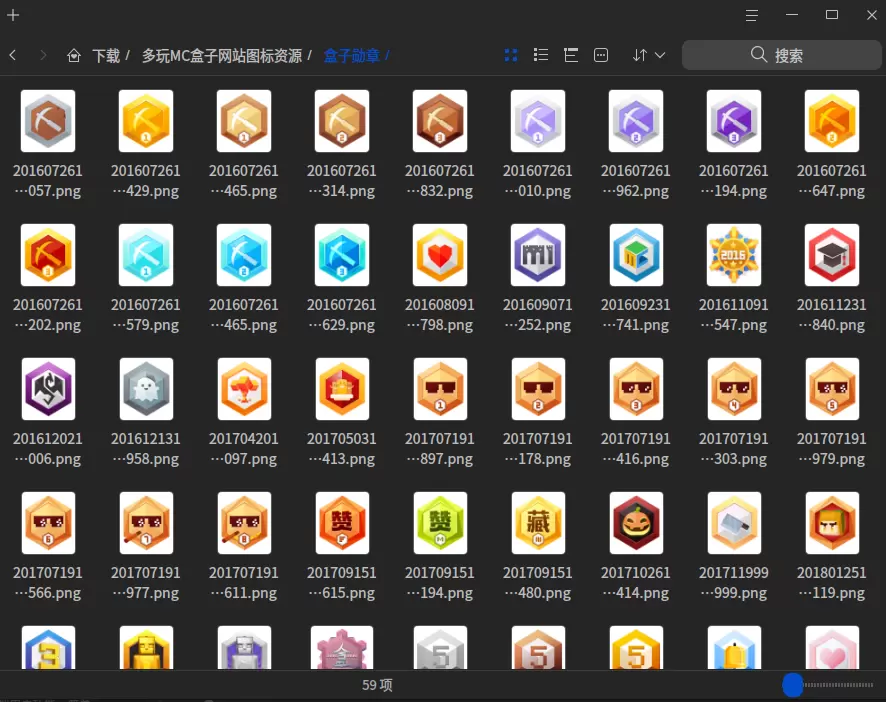
Task: Select the red heart badge …798.png
Action: pyautogui.click(x=440, y=255)
